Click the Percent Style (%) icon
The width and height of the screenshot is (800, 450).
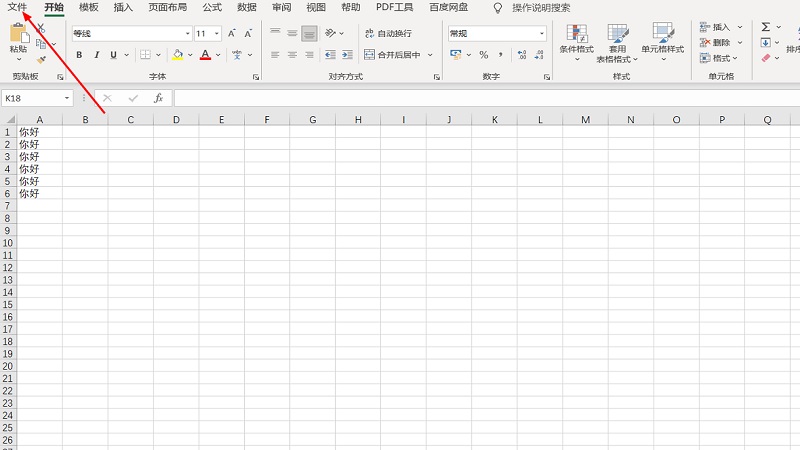483,55
